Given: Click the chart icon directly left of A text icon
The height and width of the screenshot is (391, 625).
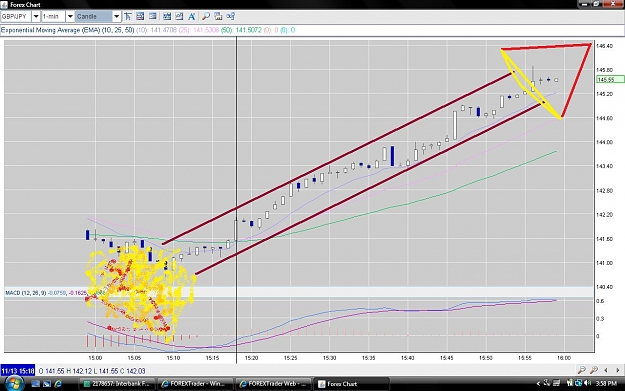Looking at the screenshot, I should coord(179,16).
